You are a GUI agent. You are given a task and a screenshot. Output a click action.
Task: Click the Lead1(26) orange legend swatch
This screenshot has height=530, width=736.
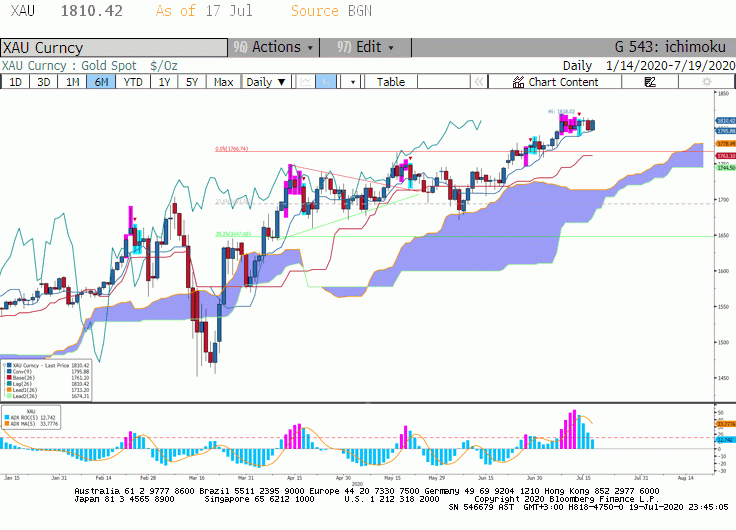pyautogui.click(x=9, y=390)
